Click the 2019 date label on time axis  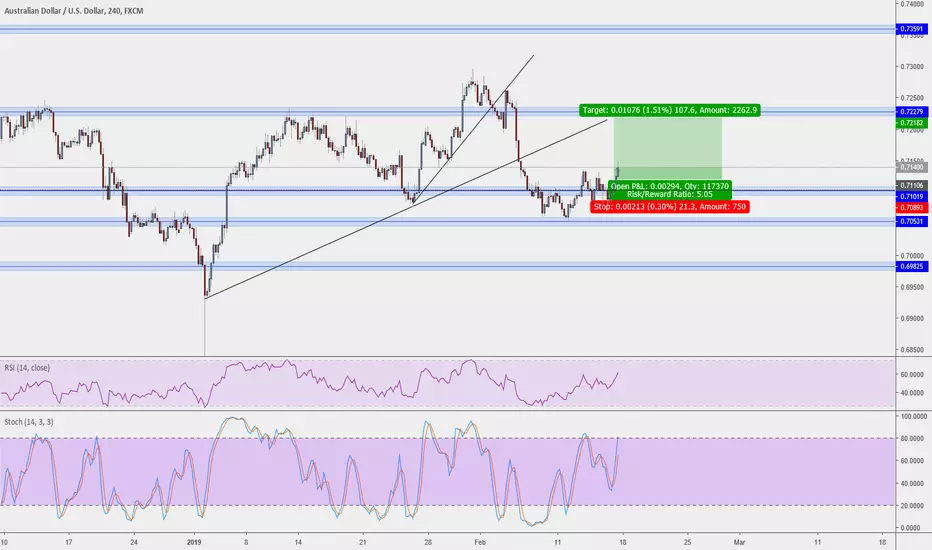[x=194, y=542]
